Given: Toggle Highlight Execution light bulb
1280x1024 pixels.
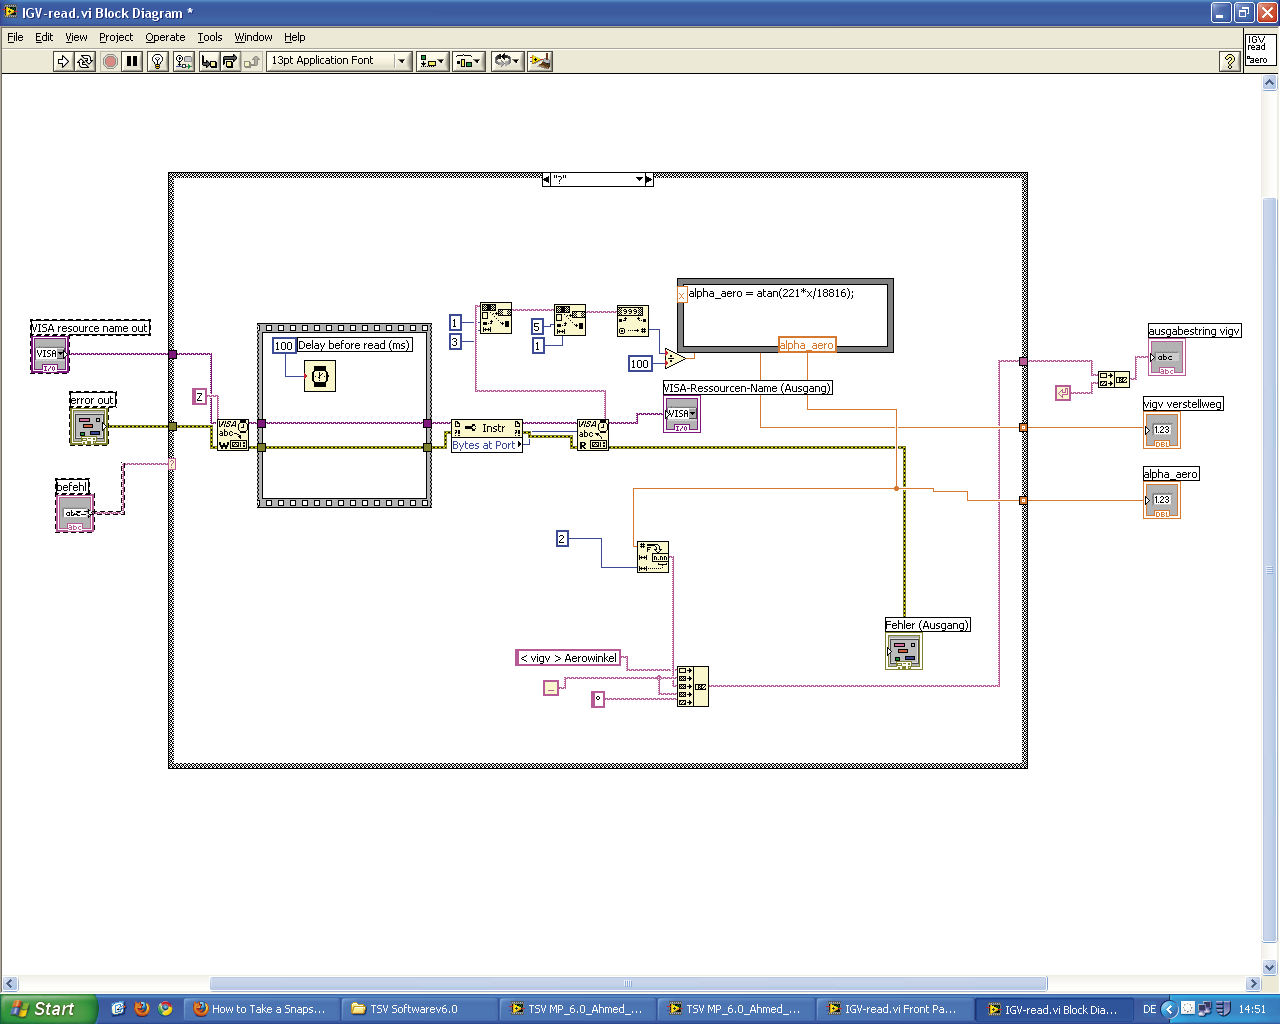Looking at the screenshot, I should pos(157,61).
